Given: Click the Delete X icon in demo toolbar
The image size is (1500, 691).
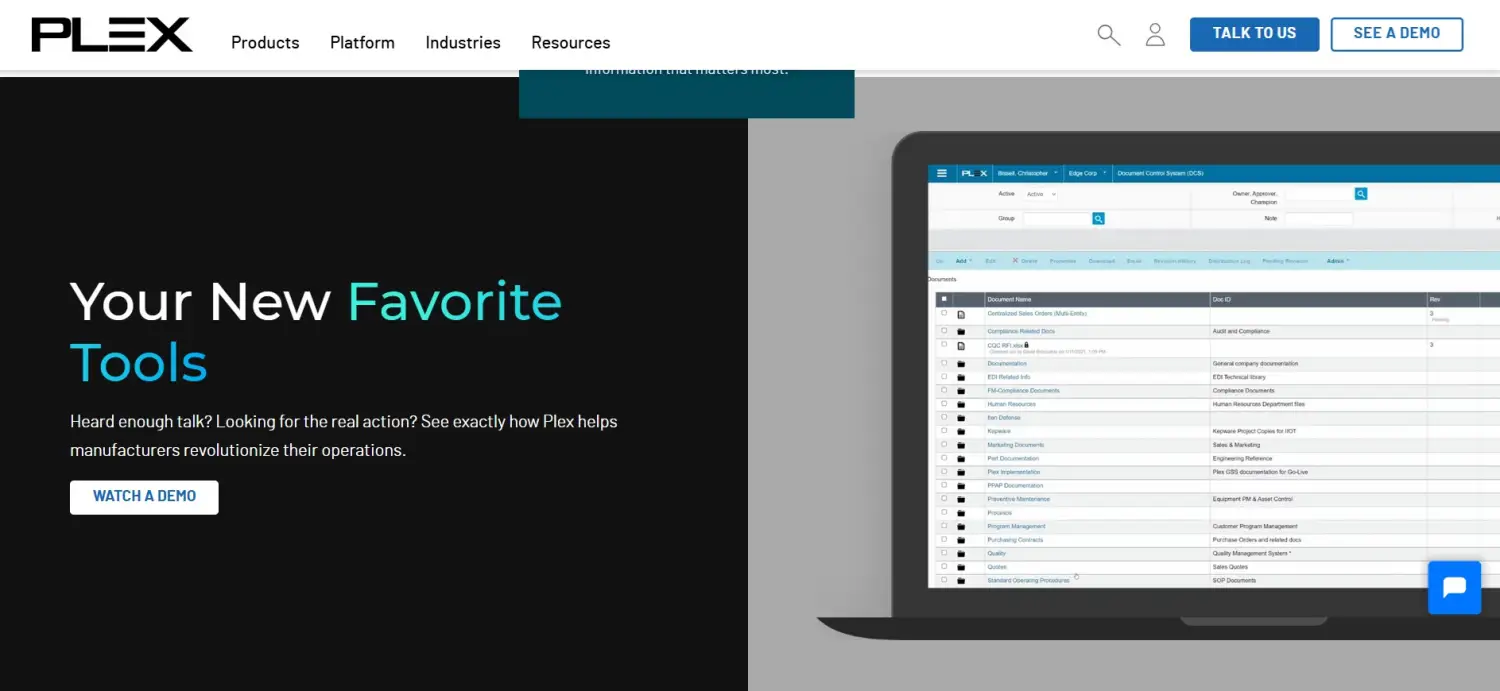Looking at the screenshot, I should (x=1015, y=260).
